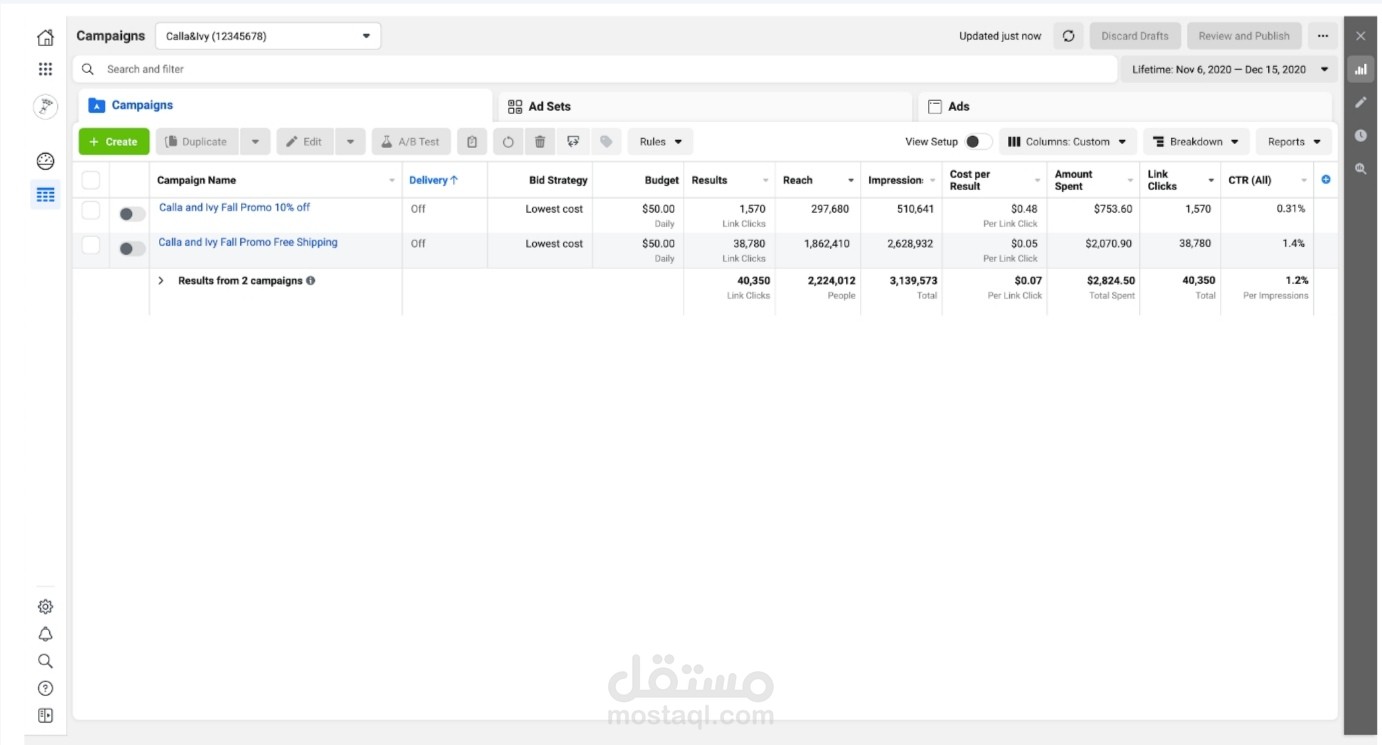Open the three-dot more options menu
The image size is (1382, 745).
[x=1323, y=36]
